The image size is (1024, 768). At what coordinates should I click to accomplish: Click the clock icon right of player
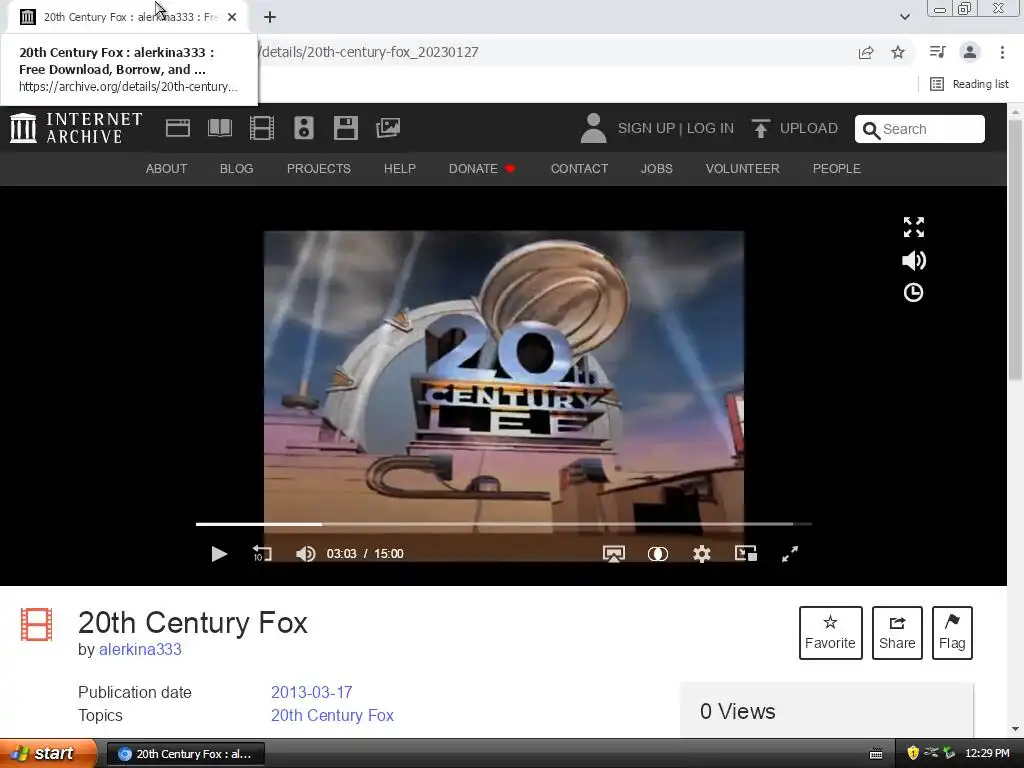coord(913,293)
